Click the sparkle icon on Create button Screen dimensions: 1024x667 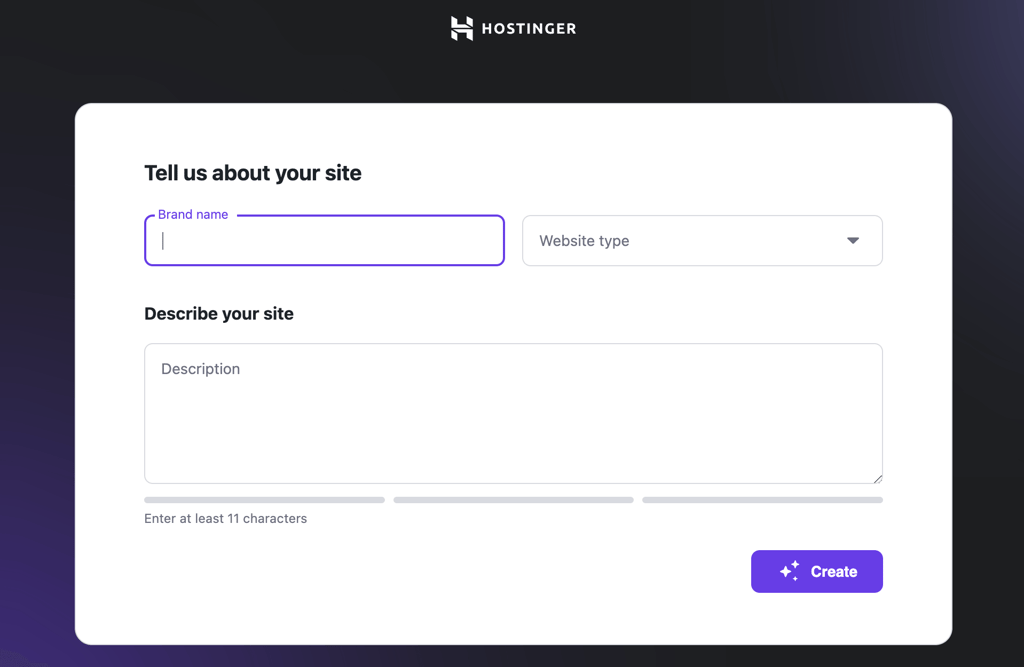790,571
